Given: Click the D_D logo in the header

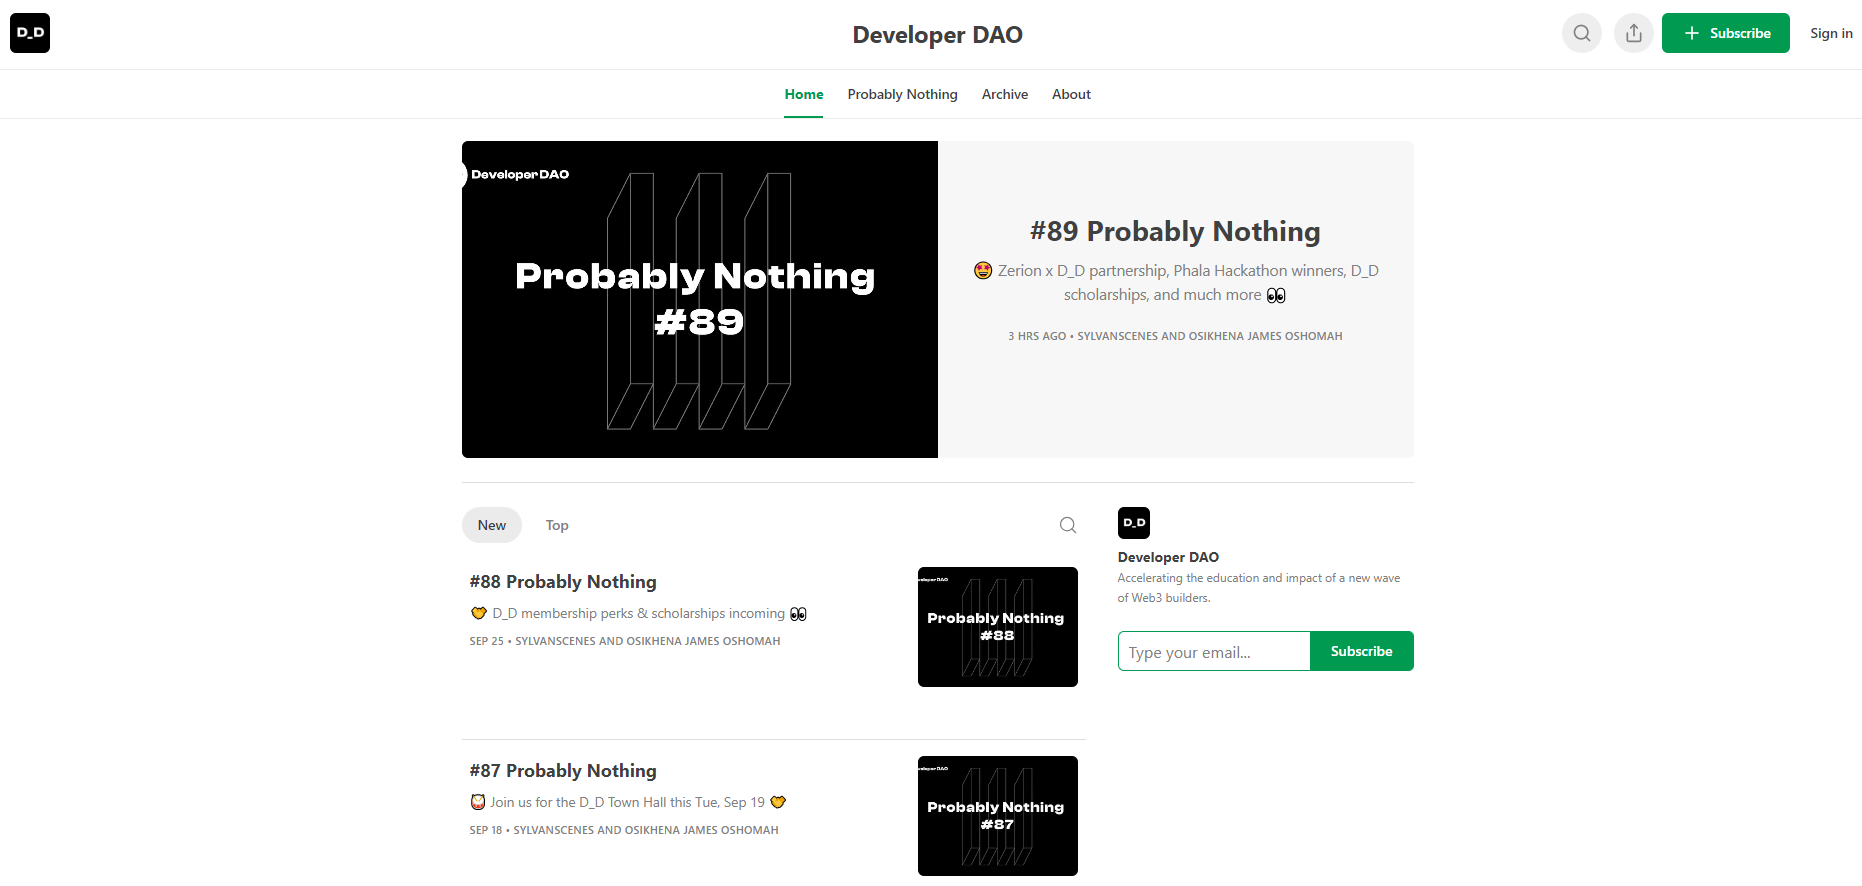Looking at the screenshot, I should (x=30, y=33).
